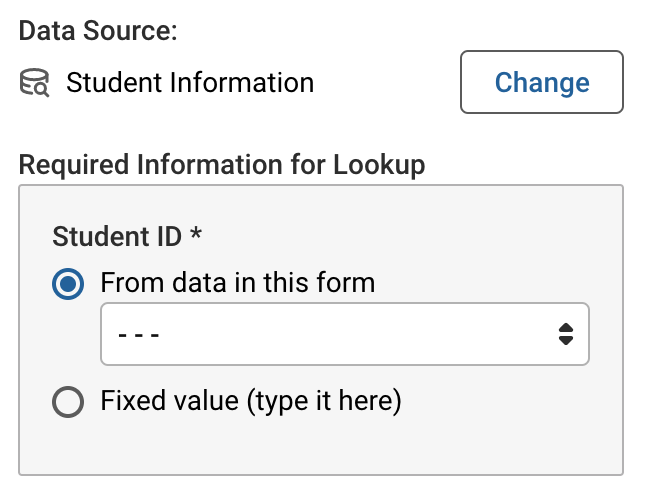Click the required asterisk beside Student ID
Viewport: 648px width, 494px height.
tap(196, 237)
